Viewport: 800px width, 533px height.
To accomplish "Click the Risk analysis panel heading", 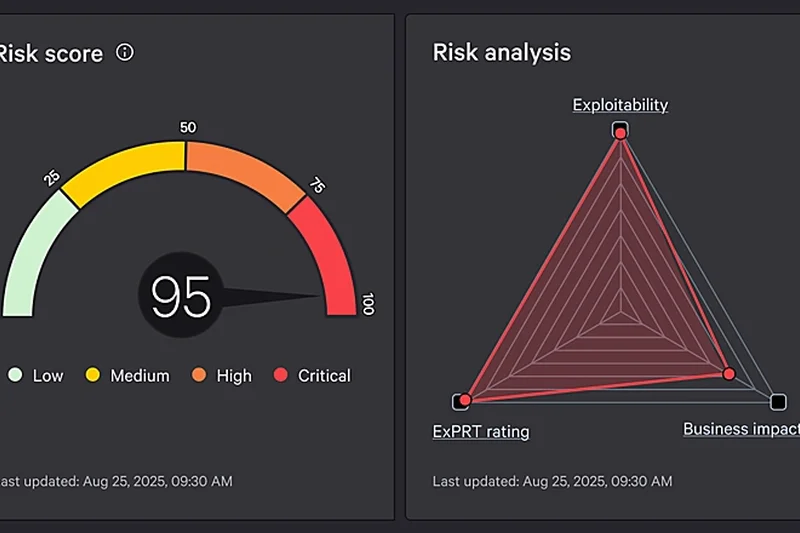I will click(x=501, y=52).
